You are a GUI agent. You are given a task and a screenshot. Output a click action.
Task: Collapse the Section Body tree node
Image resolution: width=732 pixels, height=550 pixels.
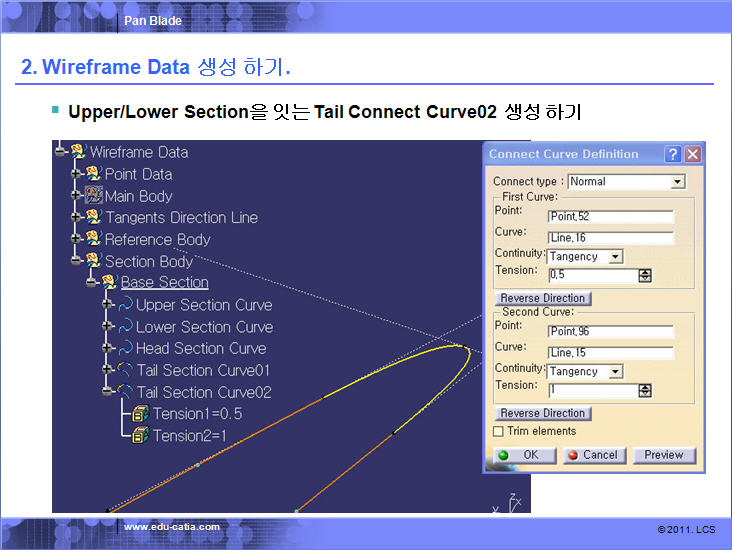[76, 261]
